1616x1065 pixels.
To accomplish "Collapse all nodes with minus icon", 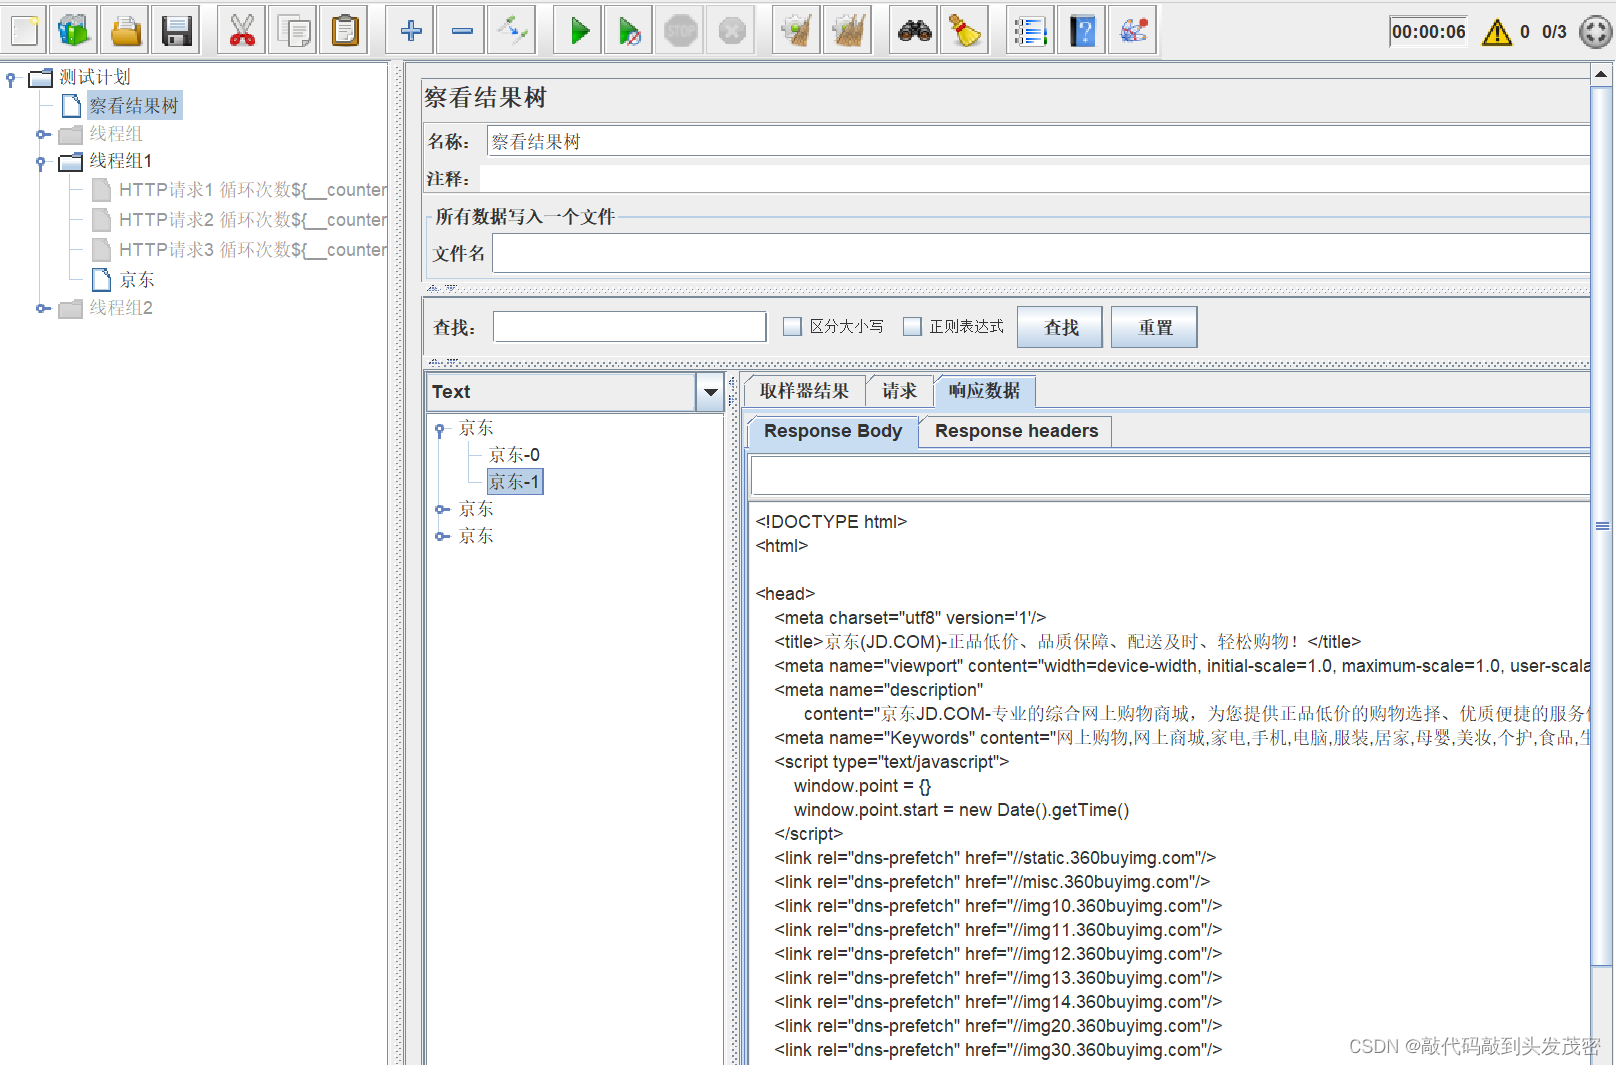I will [x=461, y=31].
